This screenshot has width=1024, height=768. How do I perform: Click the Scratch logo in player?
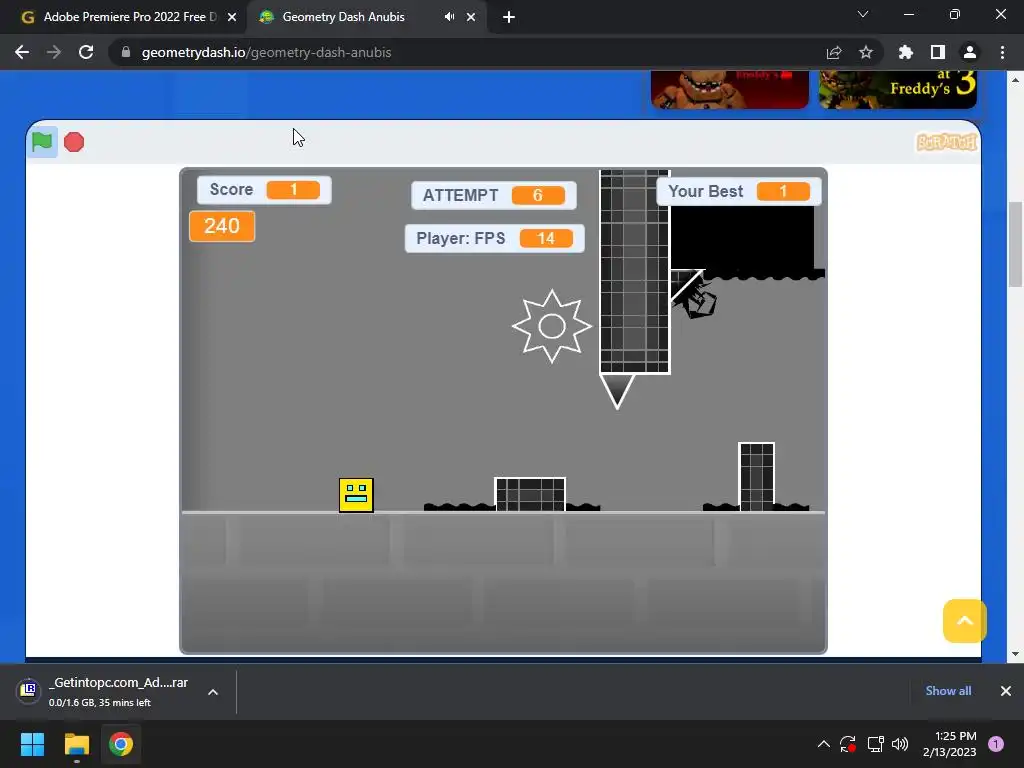pos(946,142)
